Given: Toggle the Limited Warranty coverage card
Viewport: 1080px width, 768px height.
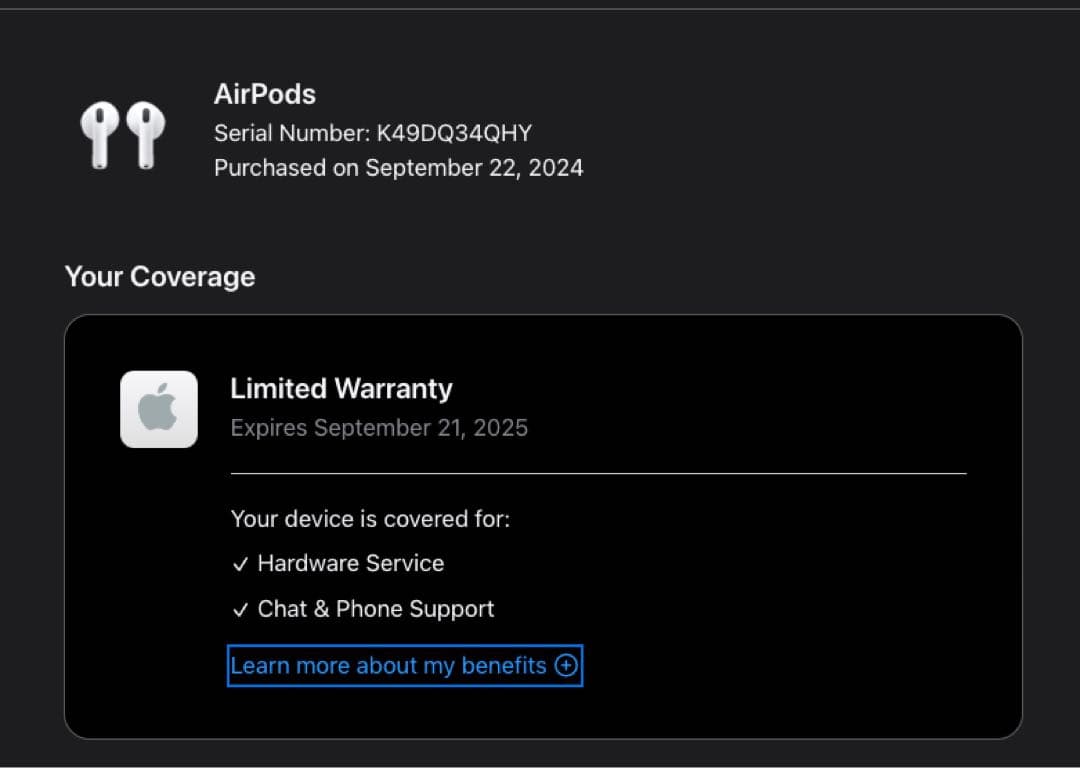Looking at the screenshot, I should point(544,525).
